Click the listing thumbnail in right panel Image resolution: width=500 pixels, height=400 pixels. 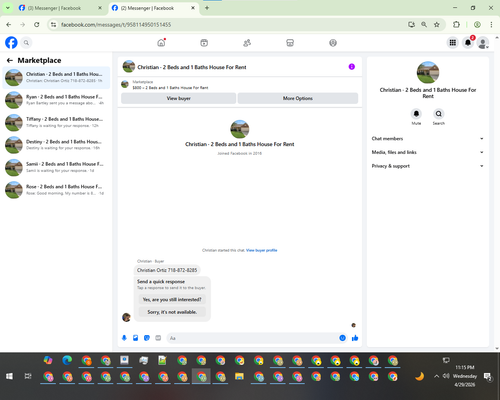tap(428, 72)
